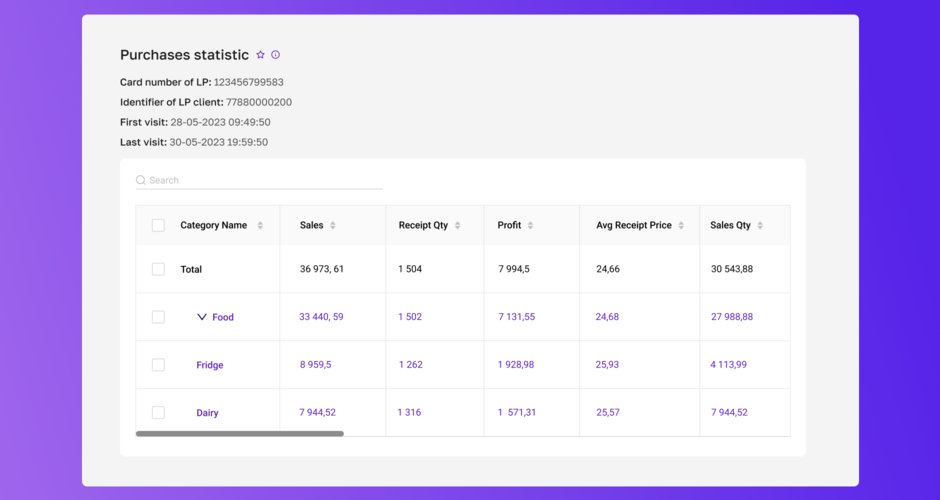Tick the Fridge row checkbox
The width and height of the screenshot is (940, 500).
click(158, 365)
